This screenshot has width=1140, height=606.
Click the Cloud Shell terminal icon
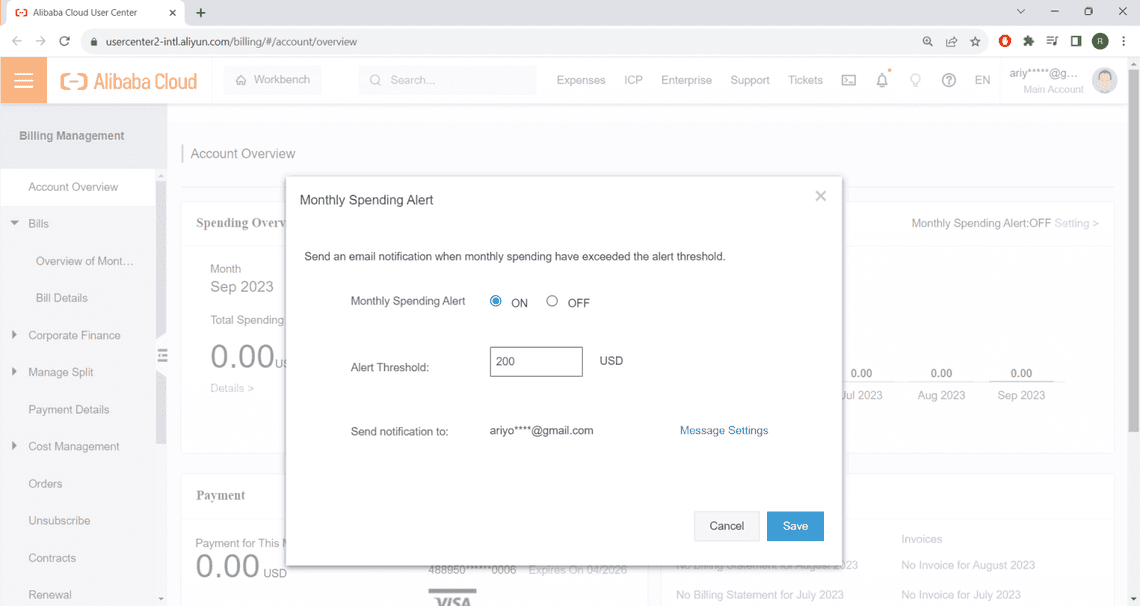[x=848, y=81]
